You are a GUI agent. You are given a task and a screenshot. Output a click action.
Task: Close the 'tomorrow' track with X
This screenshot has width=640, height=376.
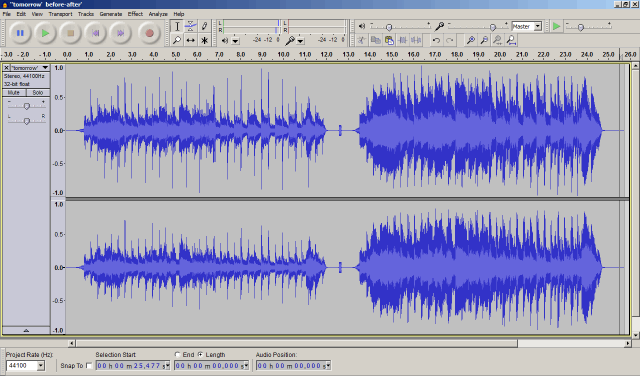(6, 68)
